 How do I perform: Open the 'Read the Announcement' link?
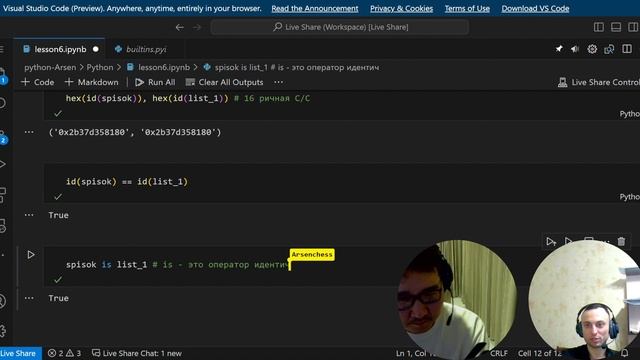(315, 9)
